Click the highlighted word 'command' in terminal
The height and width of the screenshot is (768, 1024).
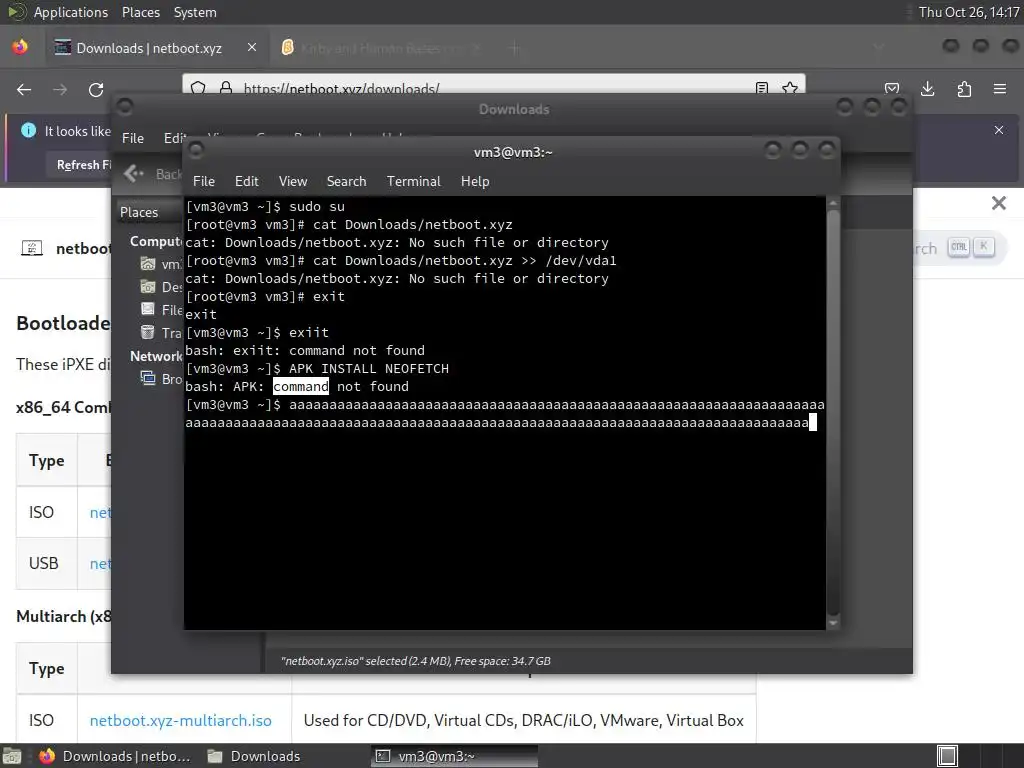(x=300, y=386)
